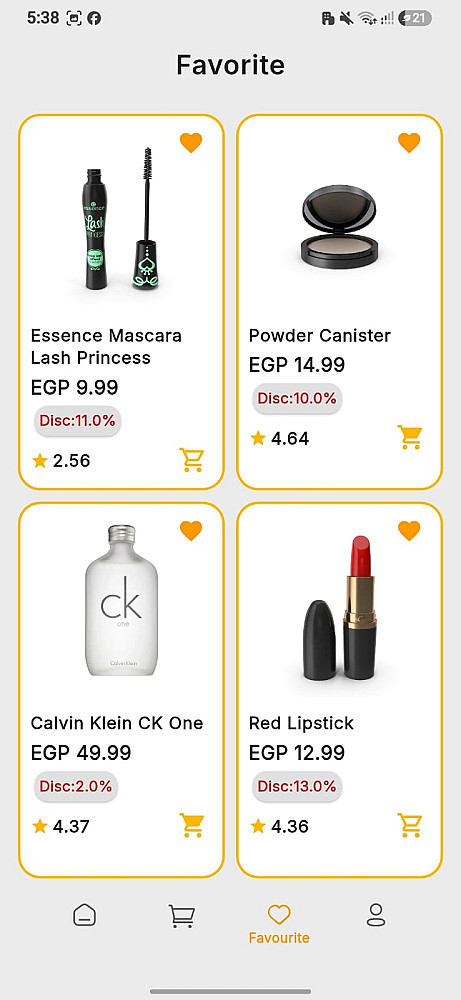The width and height of the screenshot is (461, 1000).
Task: View the CK One perfume bottle image
Action: pos(121,600)
